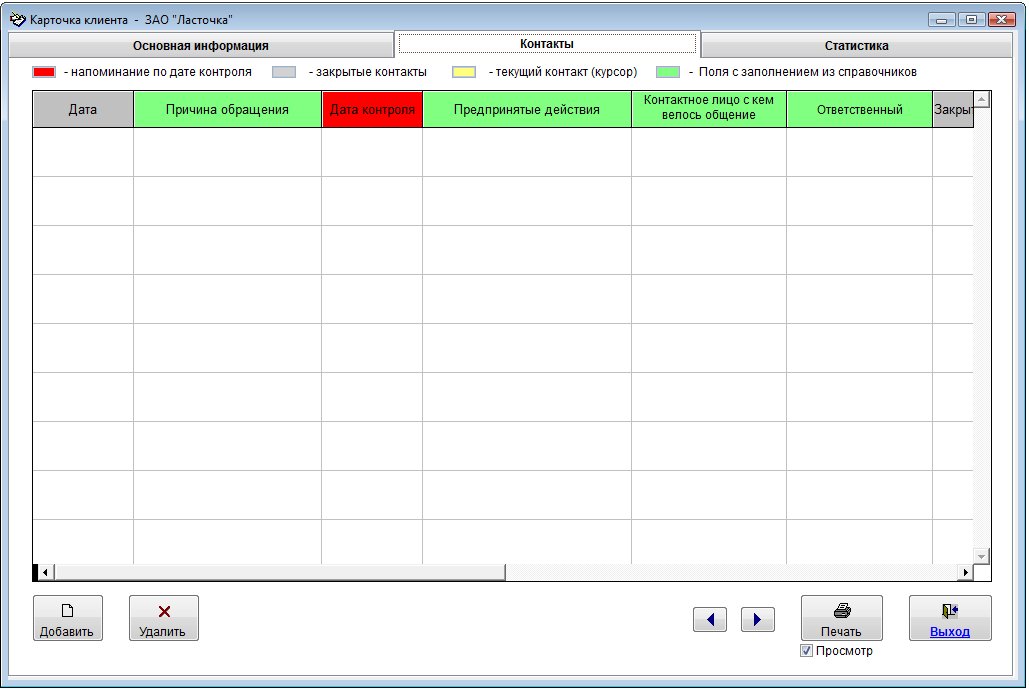The height and width of the screenshot is (690, 1029).
Task: Click the Удалить button
Action: (x=163, y=618)
